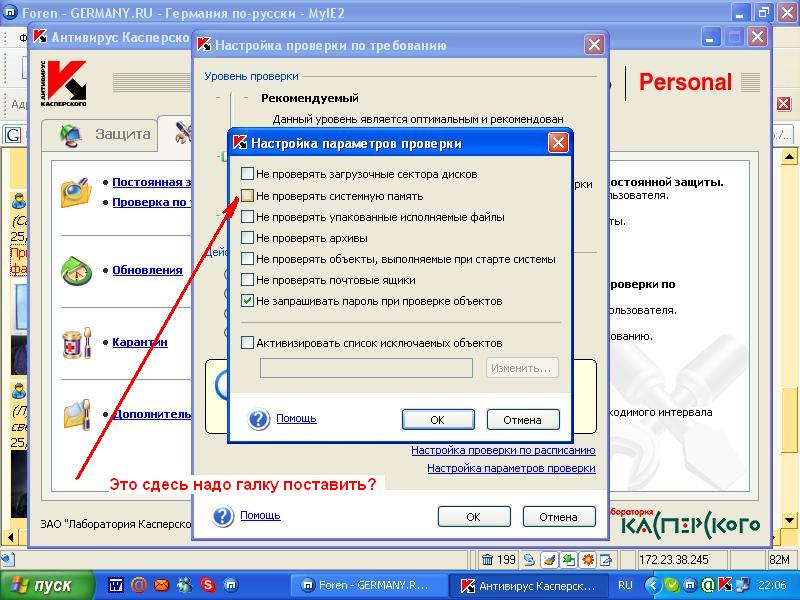The image size is (800, 600).
Task: Open 'Настройка проверки по расписанию' link
Action: tap(503, 451)
